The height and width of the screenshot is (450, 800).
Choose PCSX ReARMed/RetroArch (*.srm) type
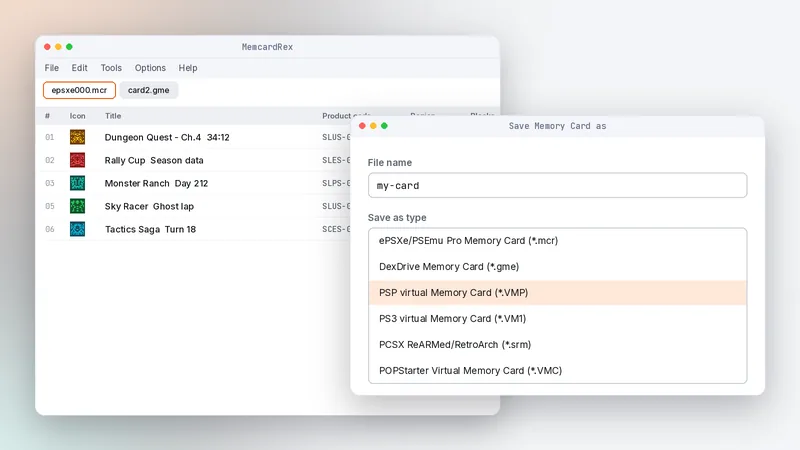[x=557, y=344]
